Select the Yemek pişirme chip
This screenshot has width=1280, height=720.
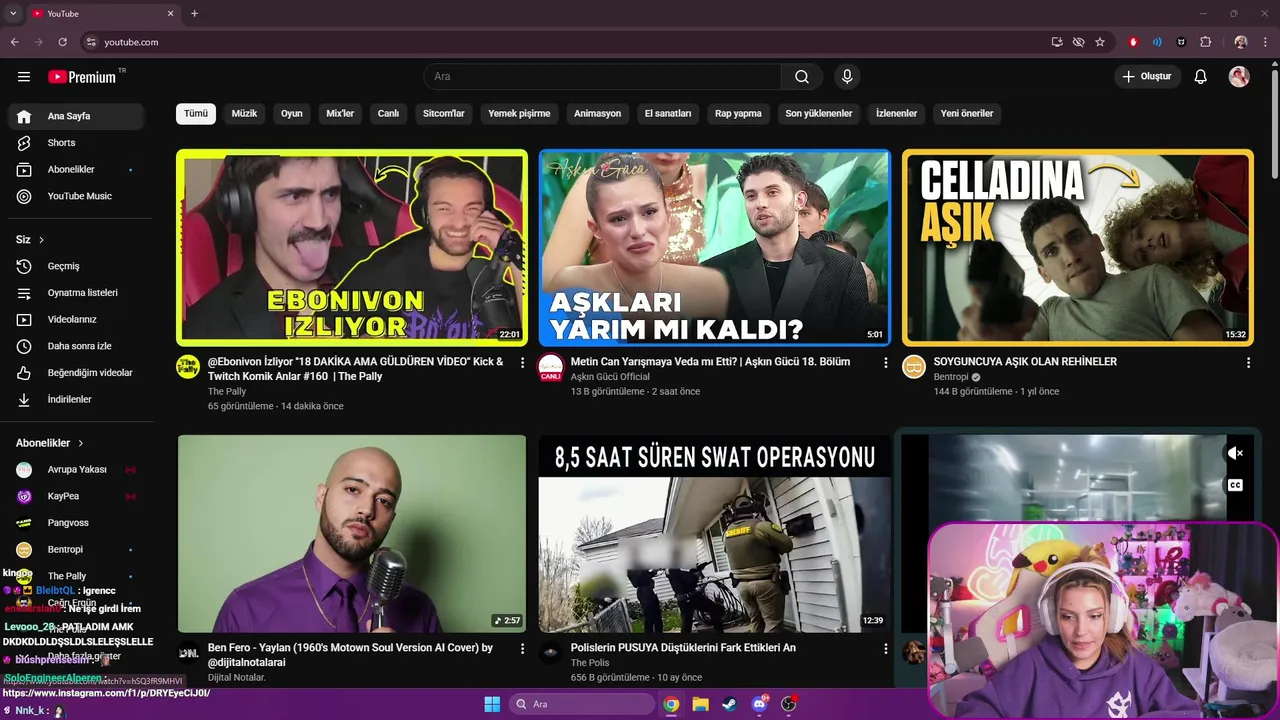519,114
